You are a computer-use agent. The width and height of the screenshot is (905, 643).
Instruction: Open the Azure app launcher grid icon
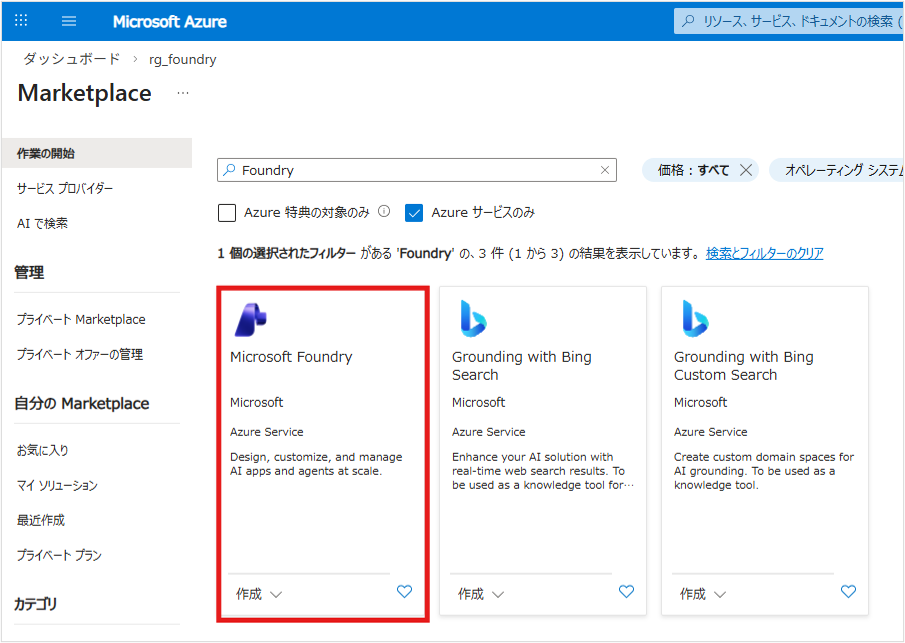tap(21, 21)
